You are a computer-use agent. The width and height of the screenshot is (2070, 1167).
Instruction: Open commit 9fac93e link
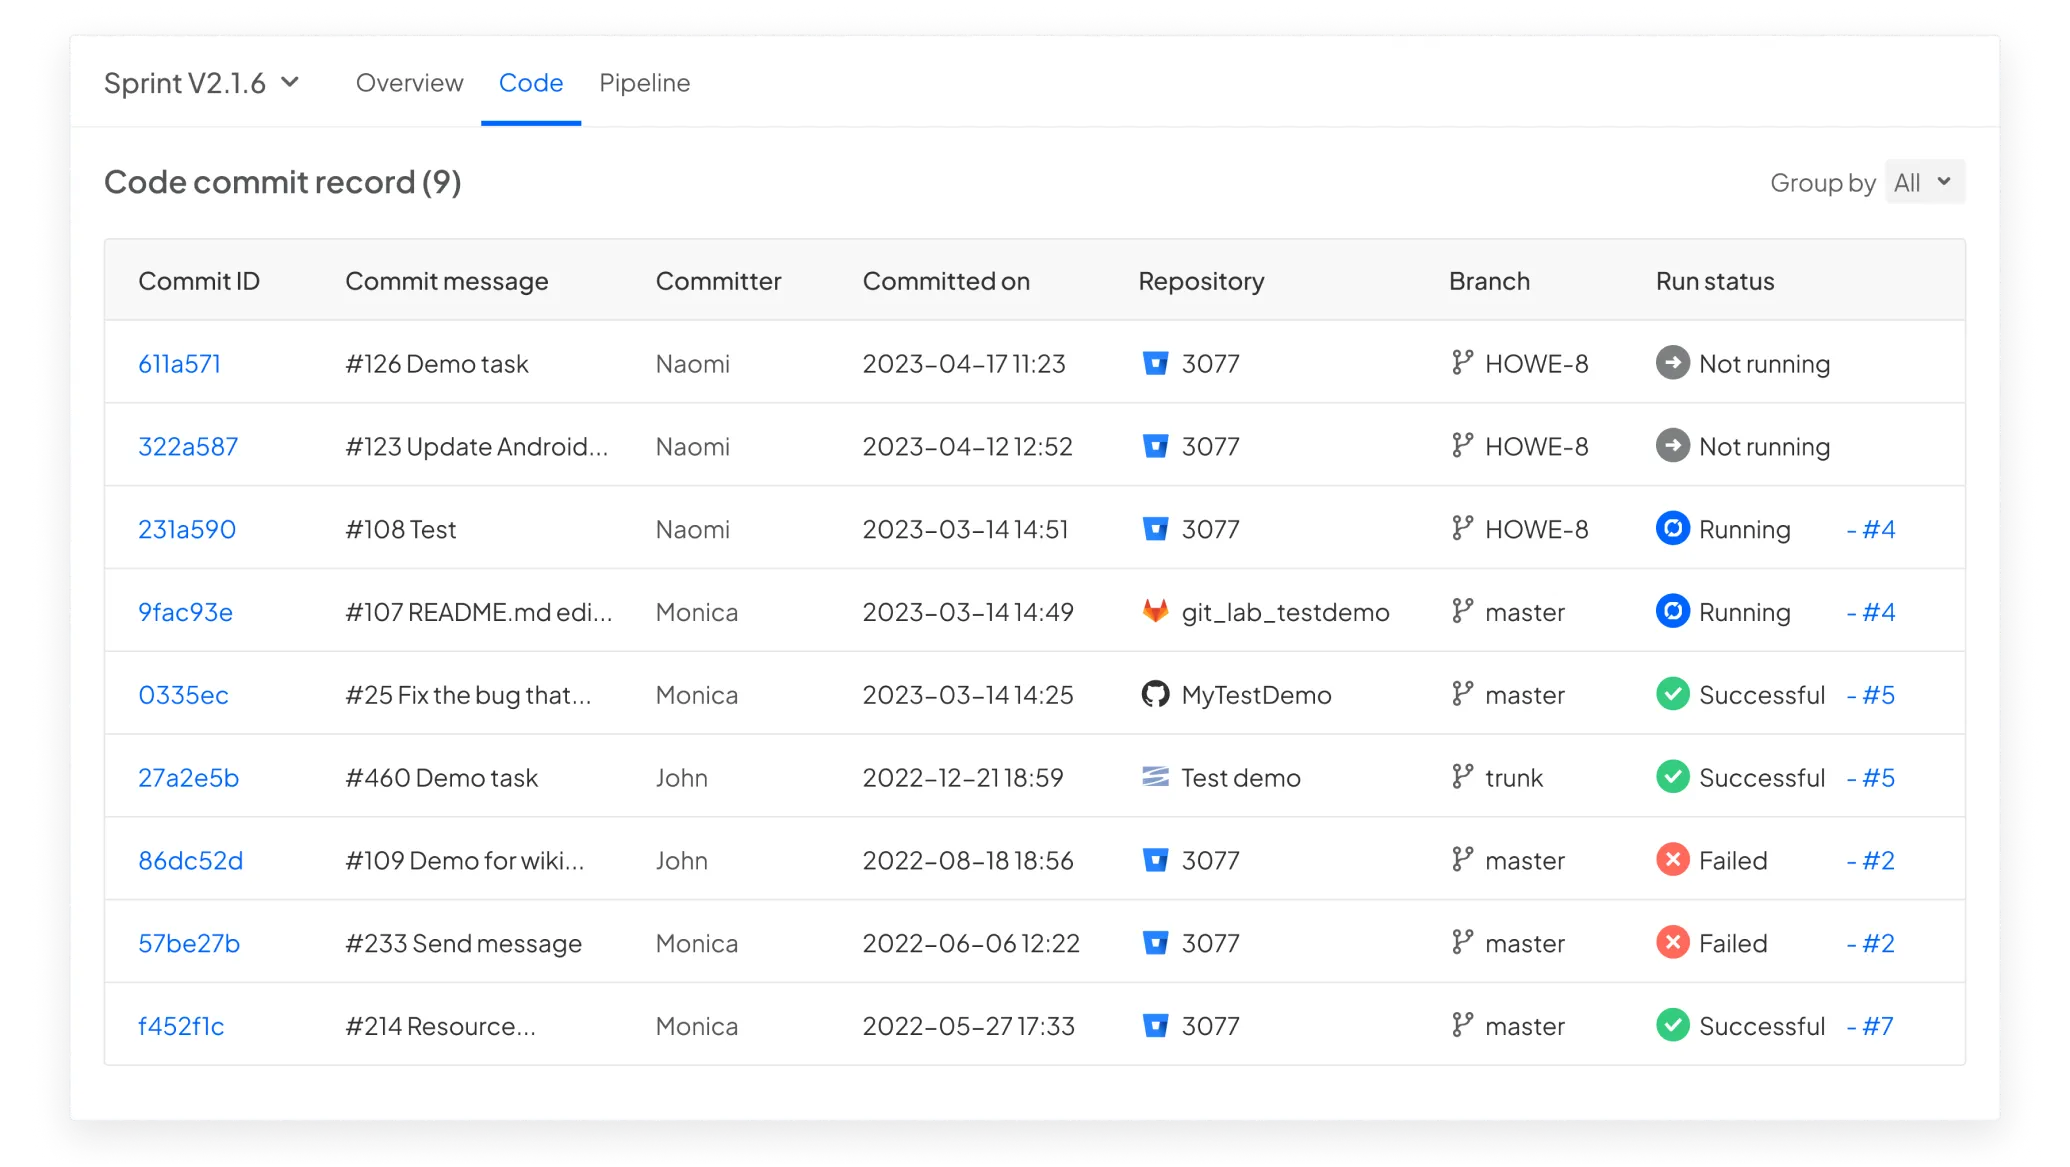click(185, 612)
